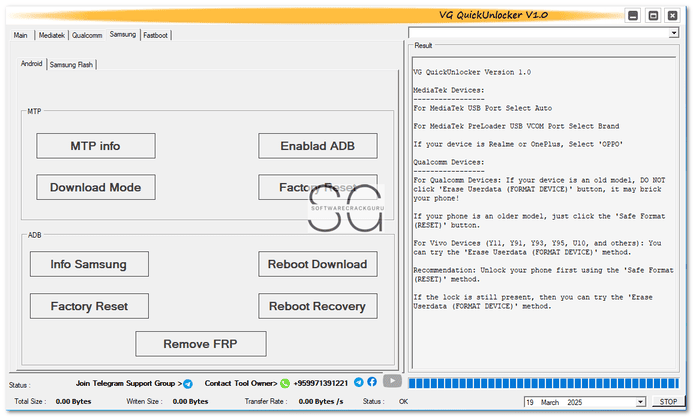Click the WhatsApp contact icon
The width and height of the screenshot is (693, 417).
pos(285,383)
